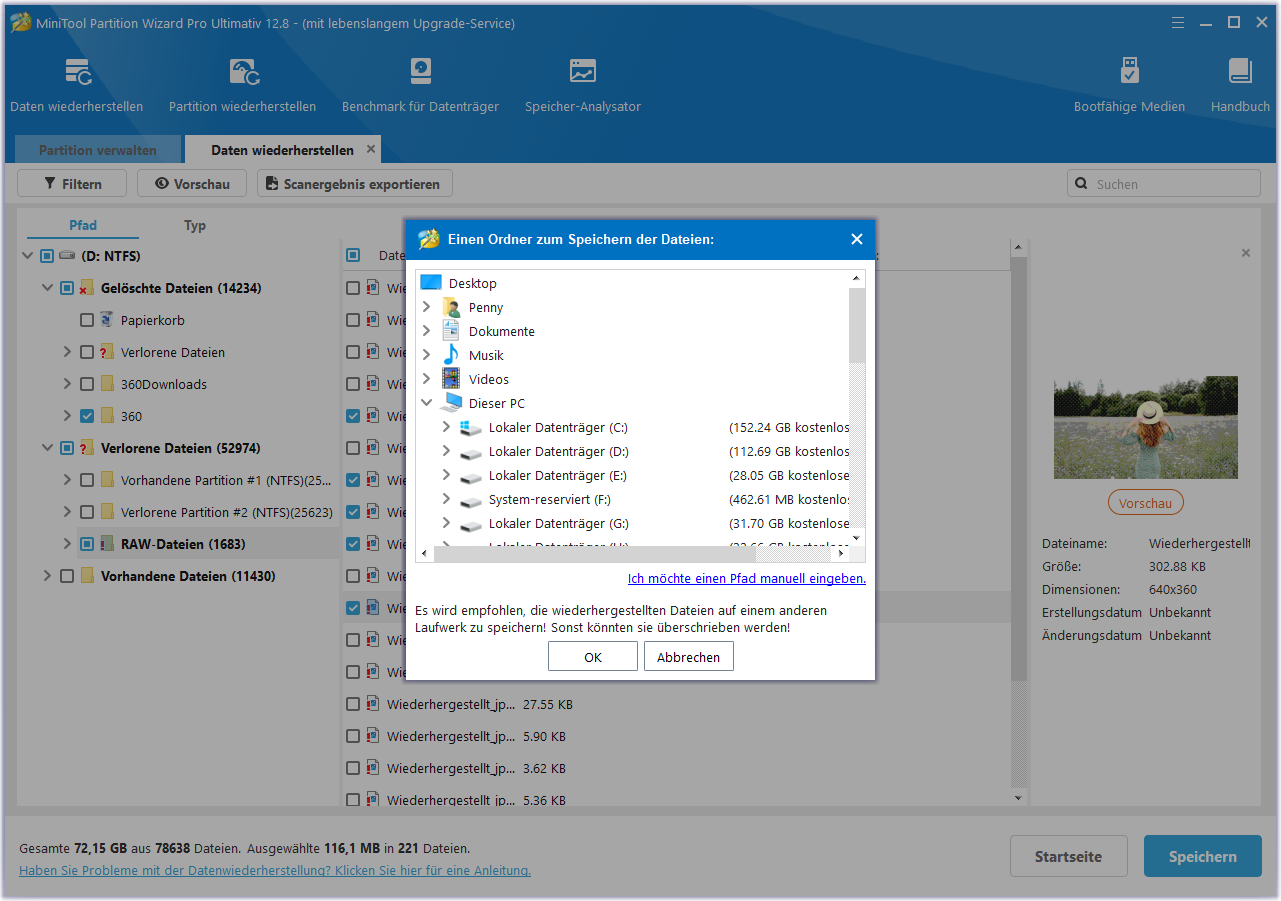Click the search magnifier icon
This screenshot has height=901, width=1281.
(1081, 184)
